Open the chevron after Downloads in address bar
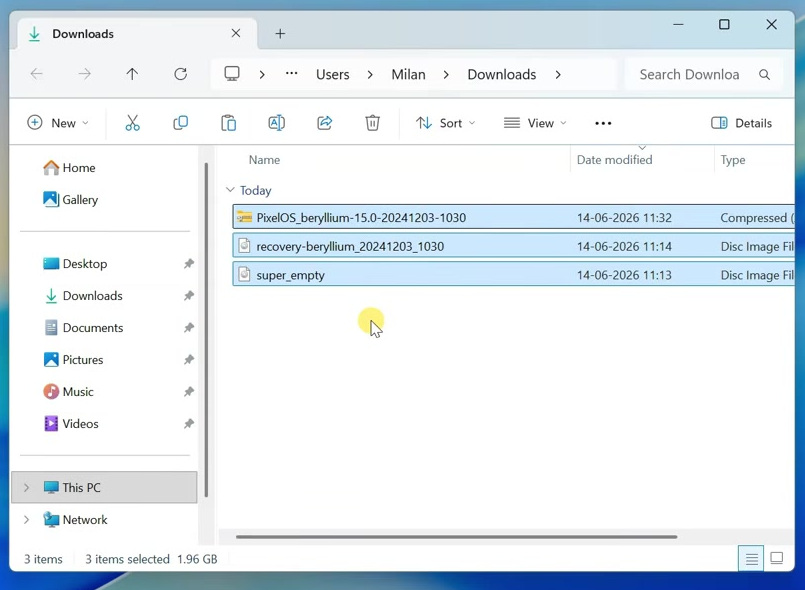The width and height of the screenshot is (805, 590). (558, 75)
